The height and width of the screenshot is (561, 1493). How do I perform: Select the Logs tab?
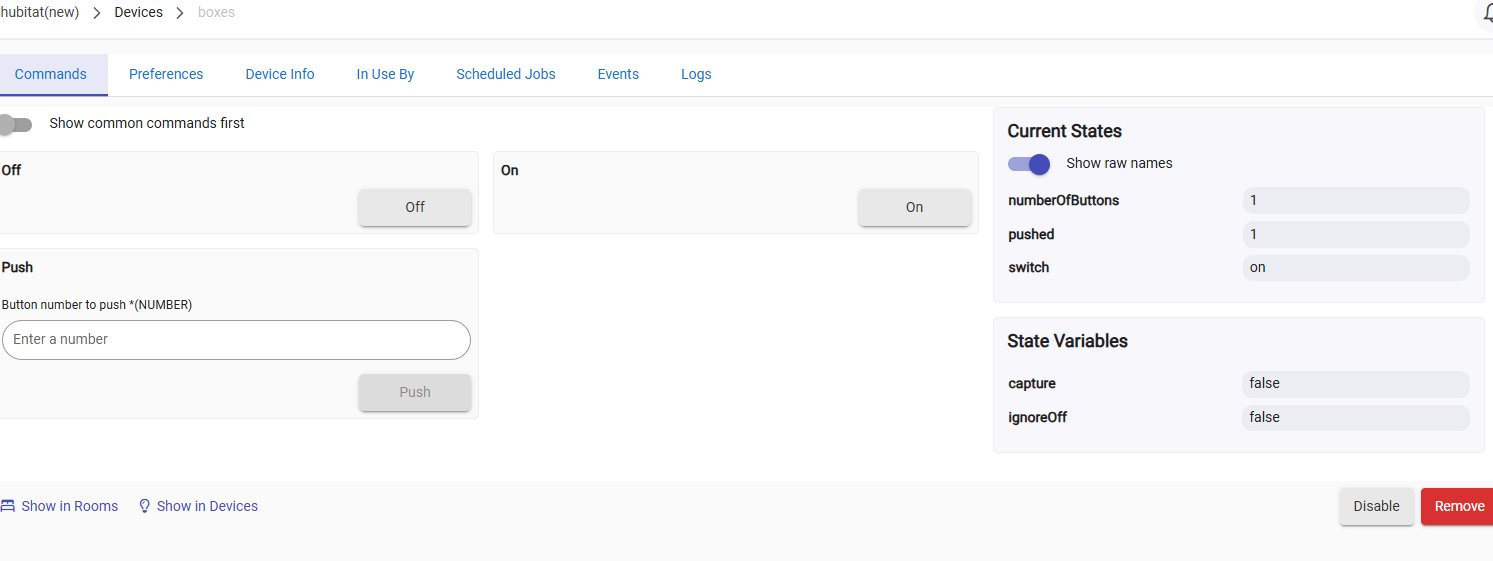[696, 74]
